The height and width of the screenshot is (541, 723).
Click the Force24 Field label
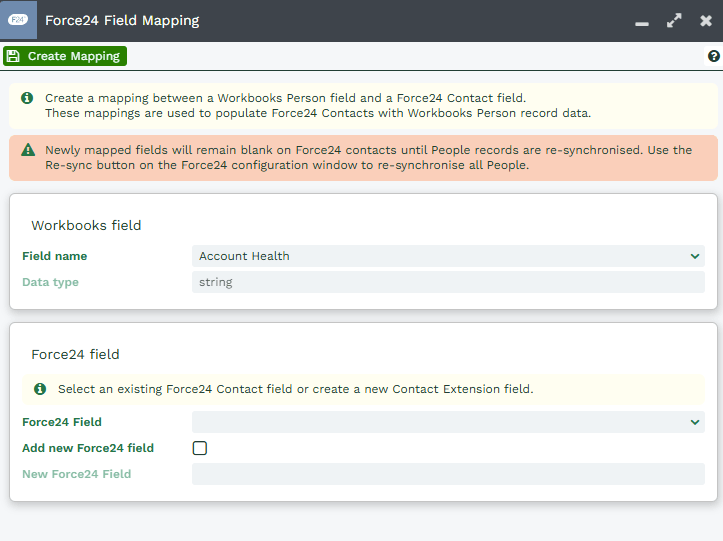[x=62, y=422]
